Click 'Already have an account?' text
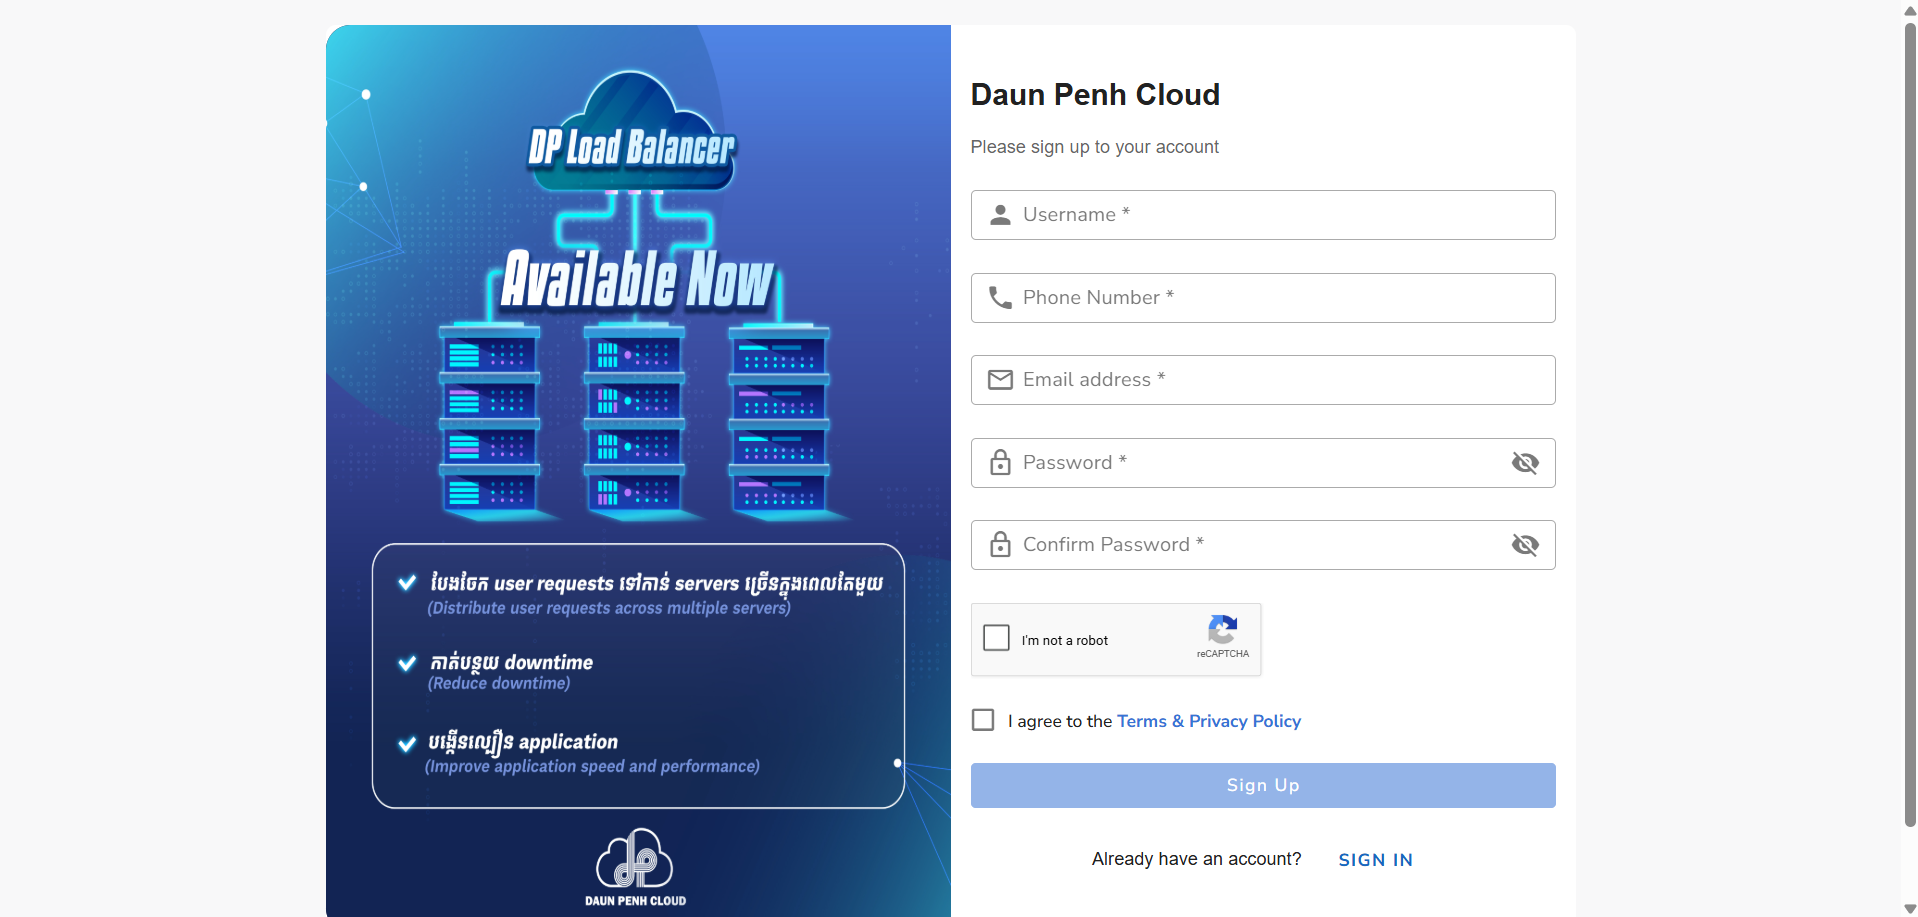The height and width of the screenshot is (917, 1918). 1196,859
